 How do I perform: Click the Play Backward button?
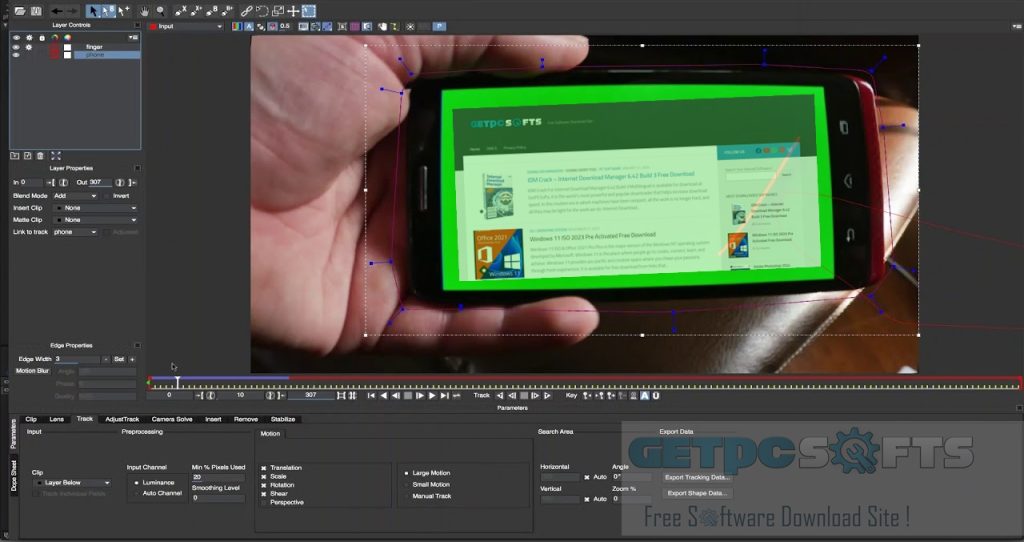pyautogui.click(x=383, y=395)
